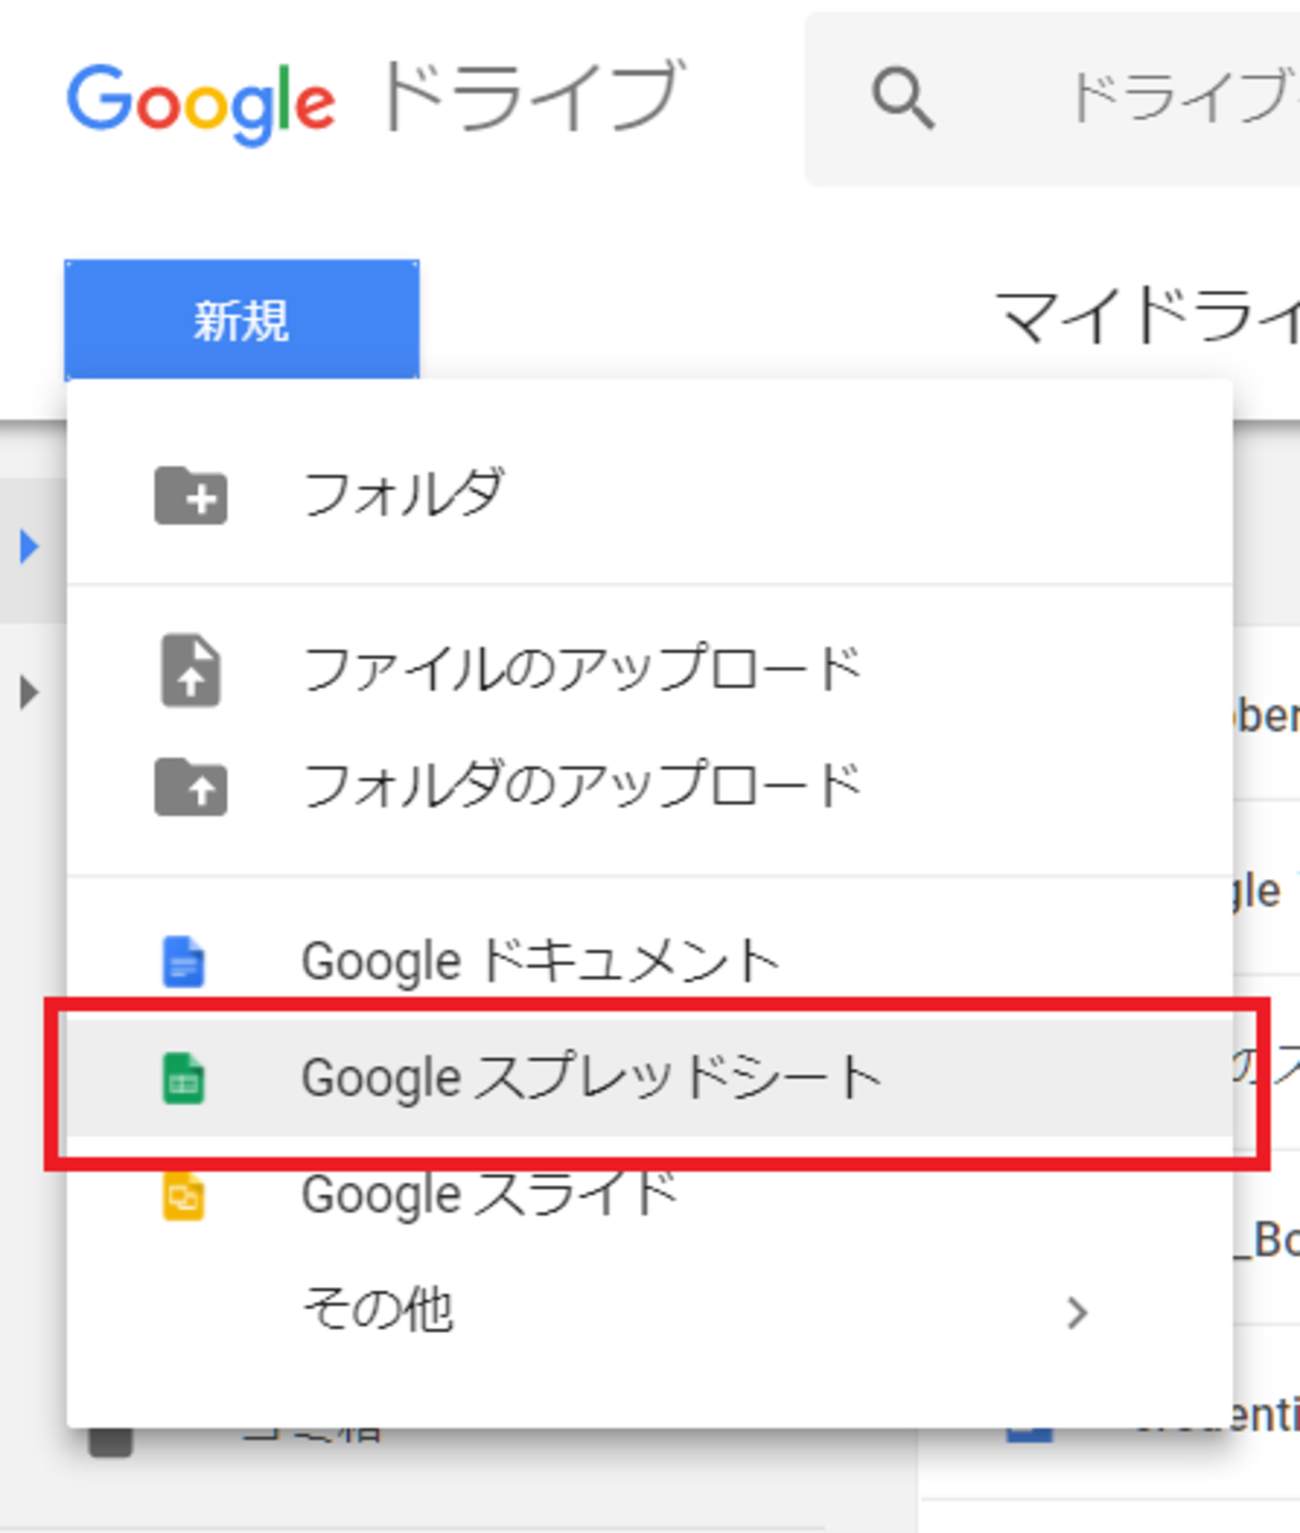Screen dimensions: 1300x1533
Task: Select Google ドキュメント menu entry
Action: point(540,962)
